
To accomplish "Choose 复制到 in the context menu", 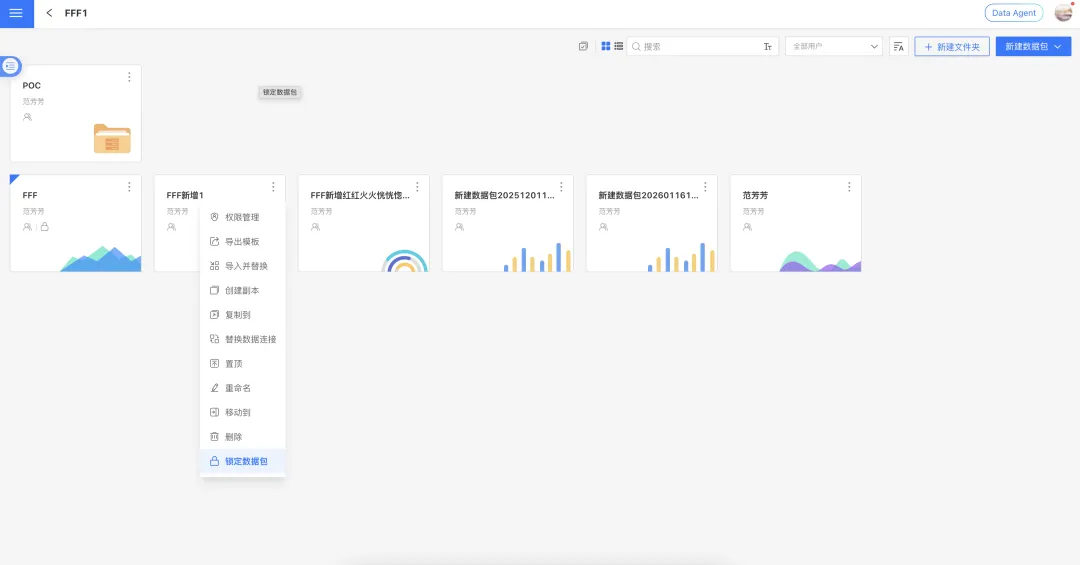I will (242, 315).
